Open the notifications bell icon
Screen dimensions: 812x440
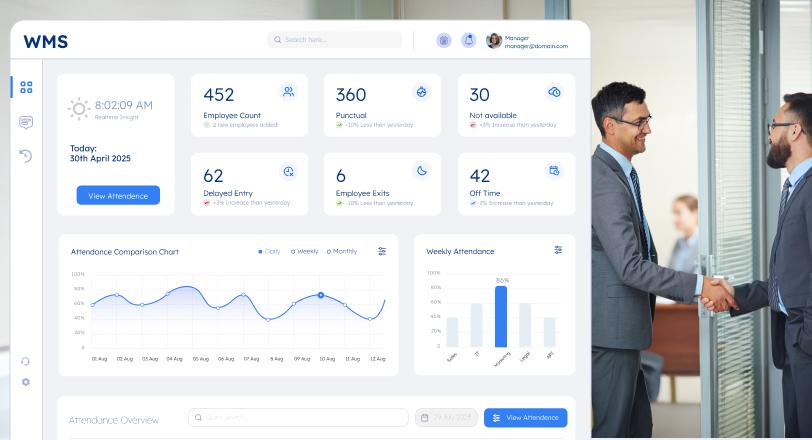[469, 40]
